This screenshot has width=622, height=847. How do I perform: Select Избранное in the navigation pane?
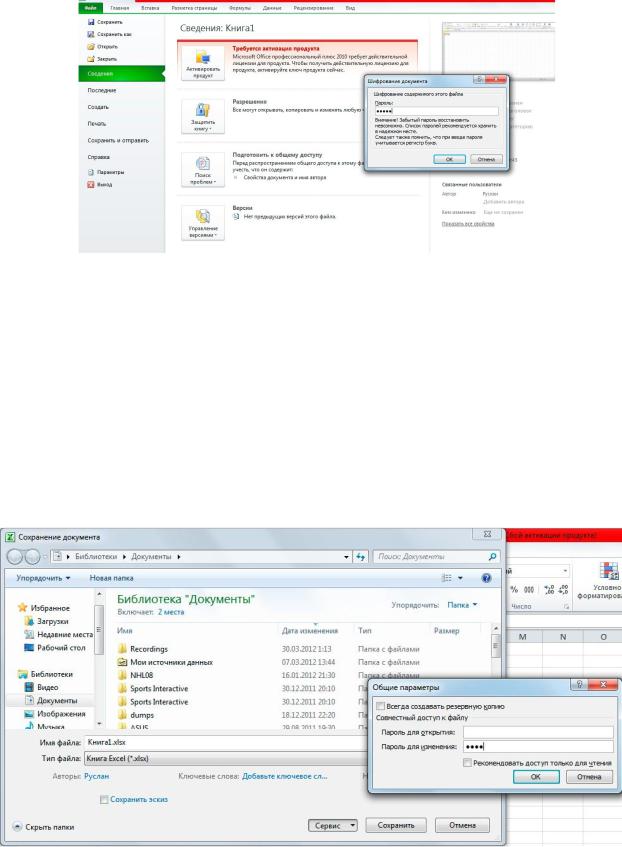click(x=44, y=608)
